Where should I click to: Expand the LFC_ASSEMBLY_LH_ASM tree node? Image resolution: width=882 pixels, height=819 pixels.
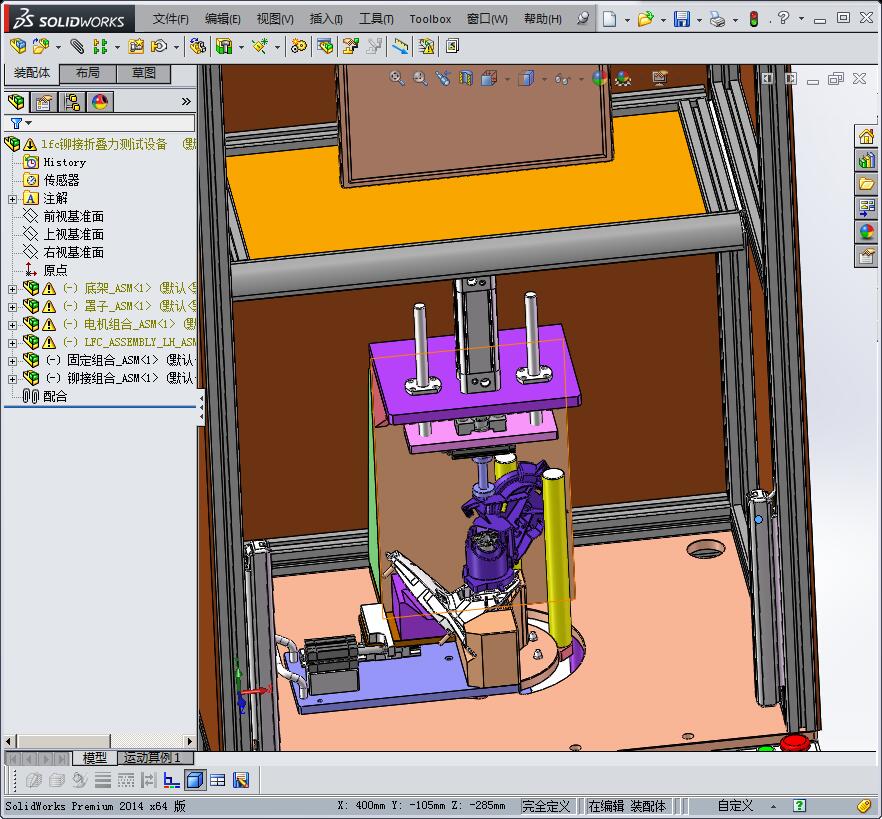[x=12, y=343]
